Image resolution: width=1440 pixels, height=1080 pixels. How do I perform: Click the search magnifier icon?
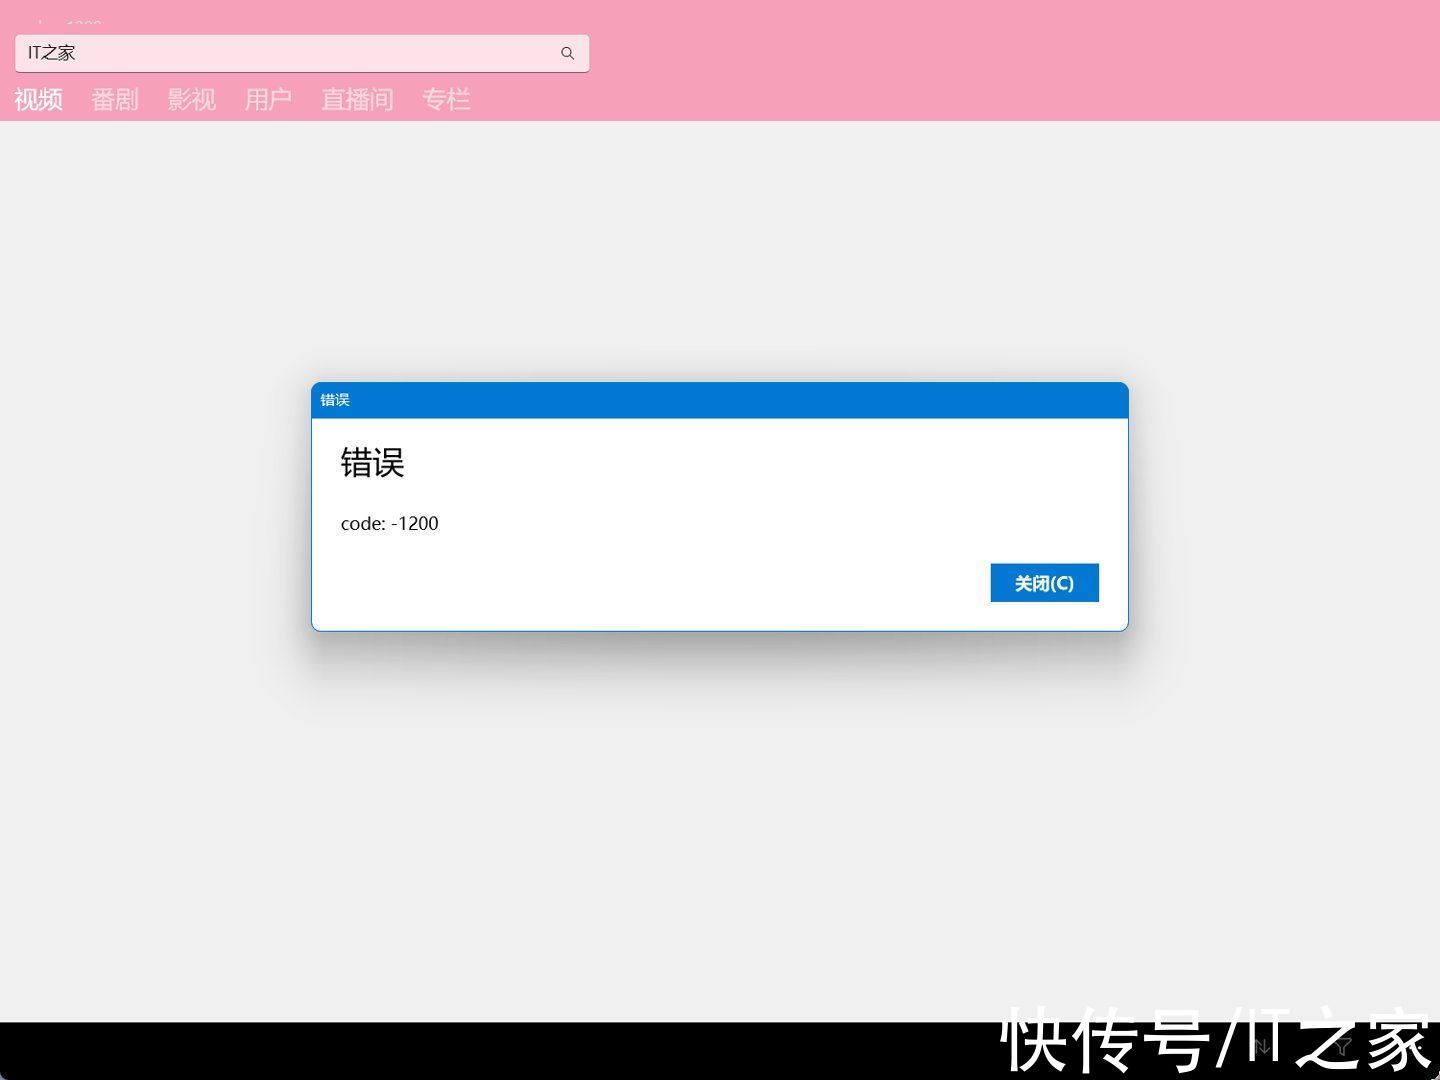coord(567,53)
